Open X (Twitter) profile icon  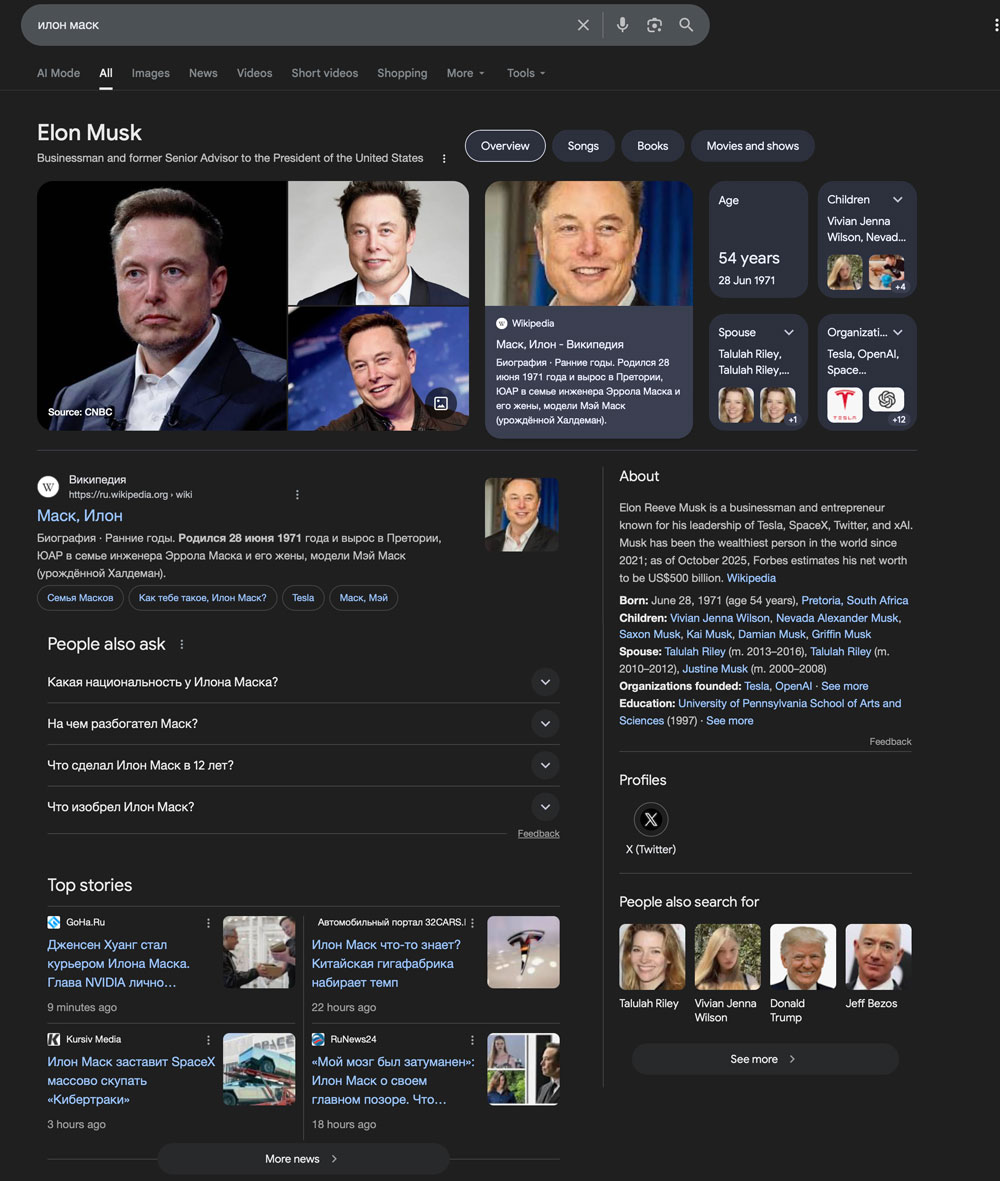click(651, 819)
